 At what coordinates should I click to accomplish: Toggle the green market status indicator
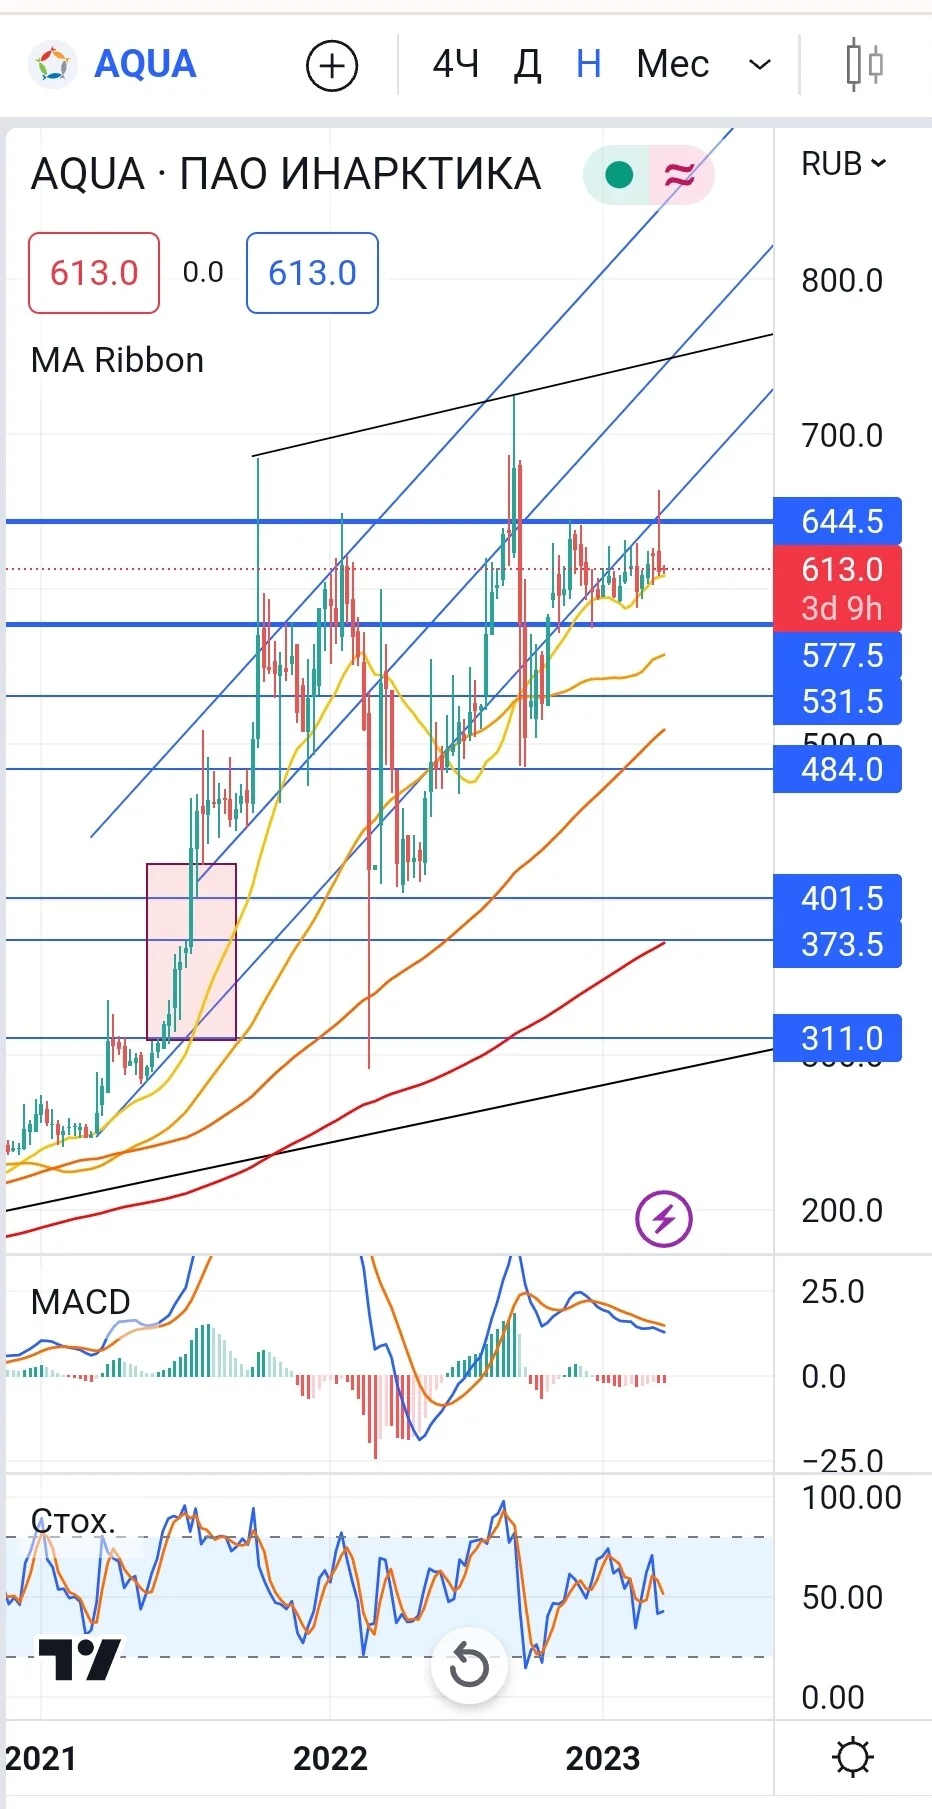click(619, 175)
